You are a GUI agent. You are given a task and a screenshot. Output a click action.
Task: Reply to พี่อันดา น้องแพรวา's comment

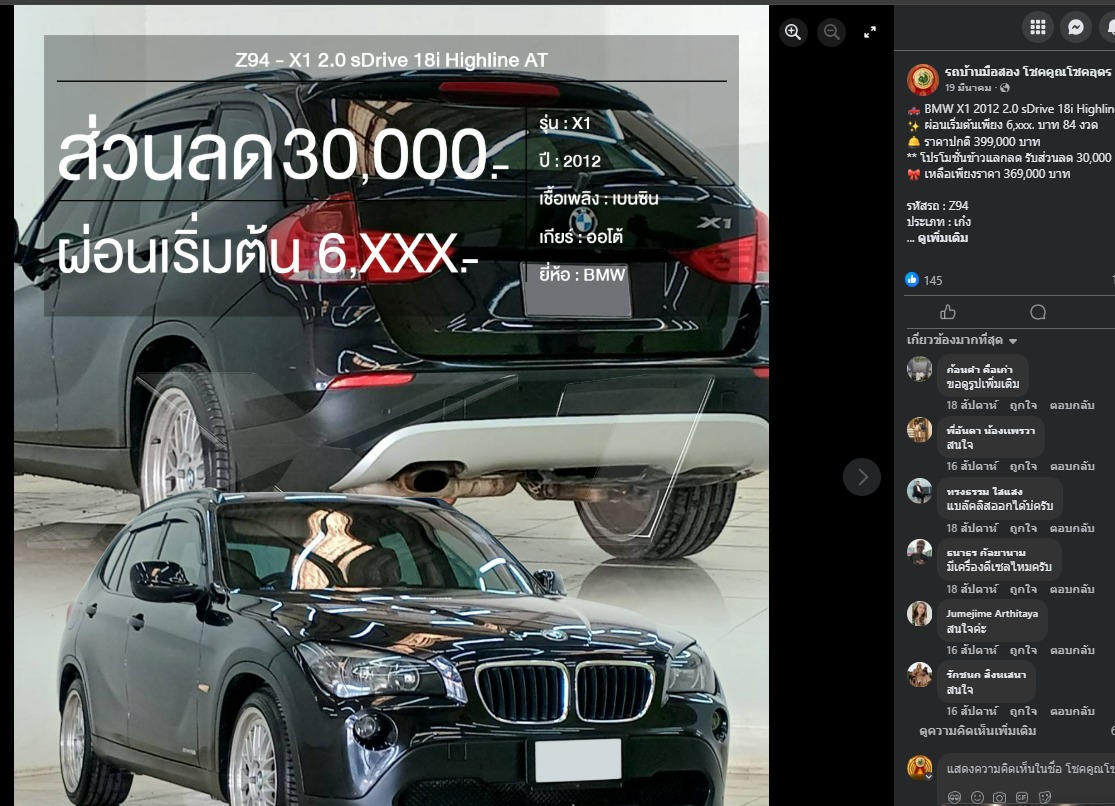(x=1072, y=466)
